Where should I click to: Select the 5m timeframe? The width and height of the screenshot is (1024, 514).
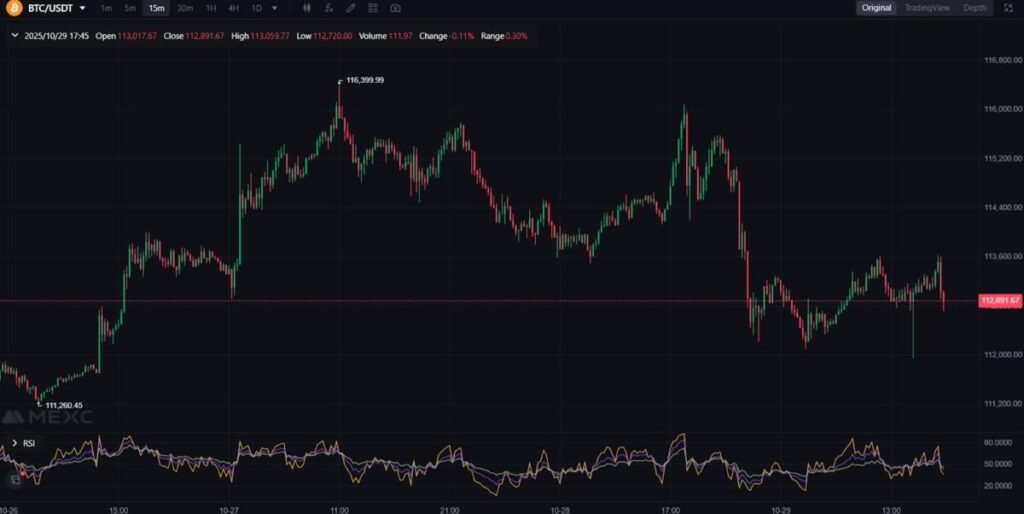pyautogui.click(x=130, y=8)
